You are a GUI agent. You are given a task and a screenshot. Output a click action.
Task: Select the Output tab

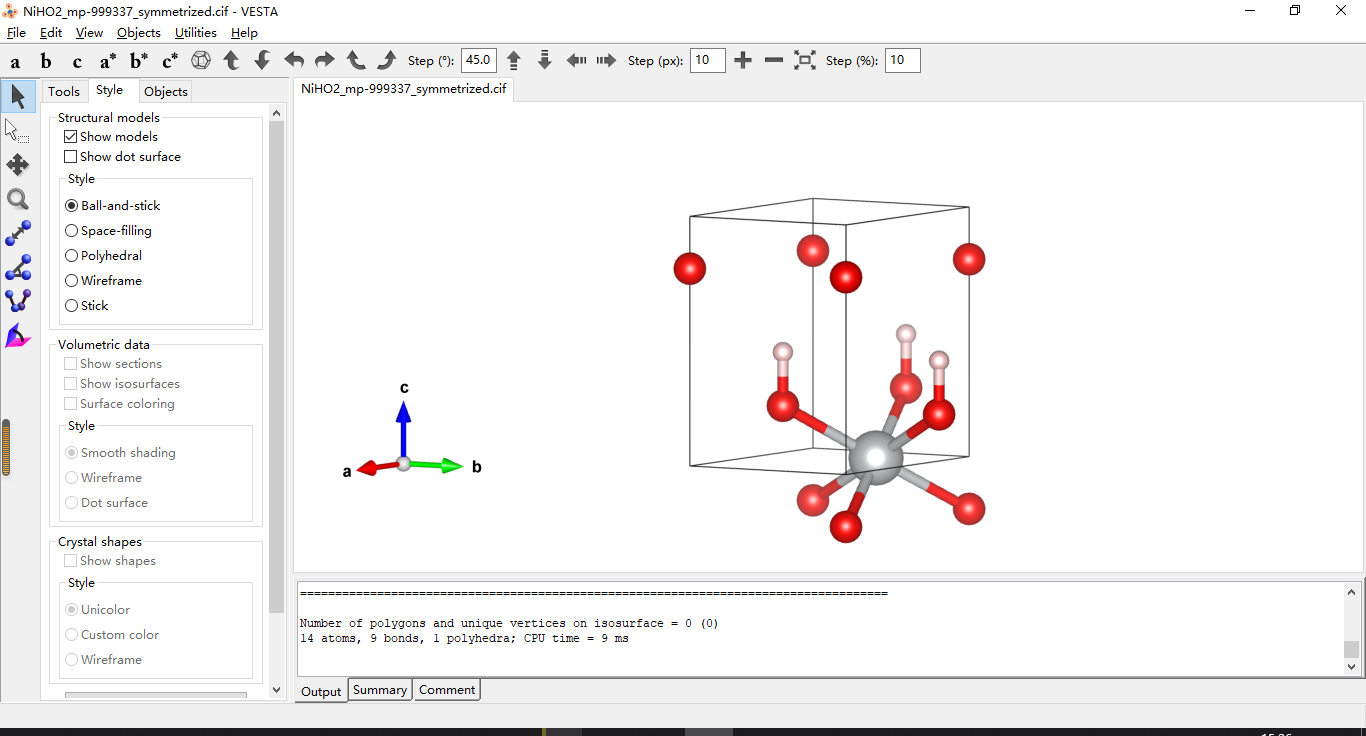point(321,691)
